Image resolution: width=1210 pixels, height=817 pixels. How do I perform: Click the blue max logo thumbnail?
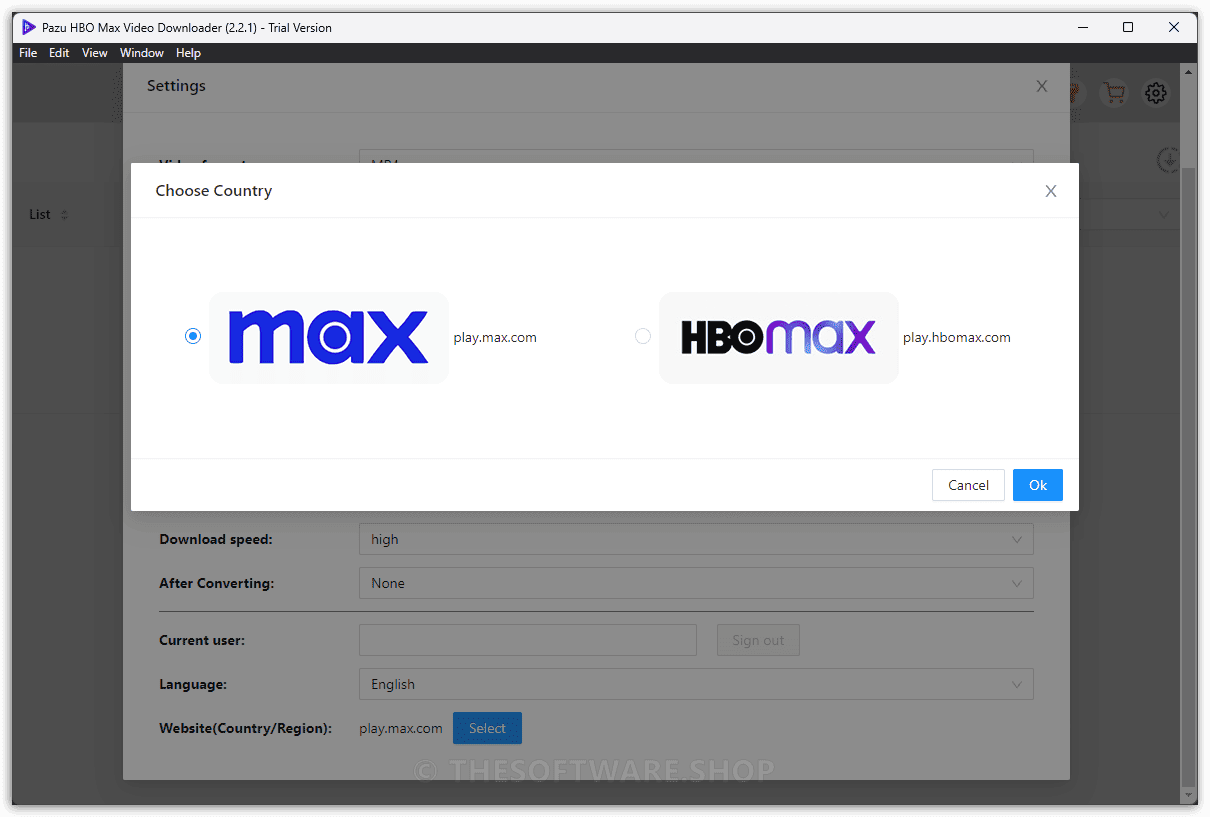[x=329, y=338]
